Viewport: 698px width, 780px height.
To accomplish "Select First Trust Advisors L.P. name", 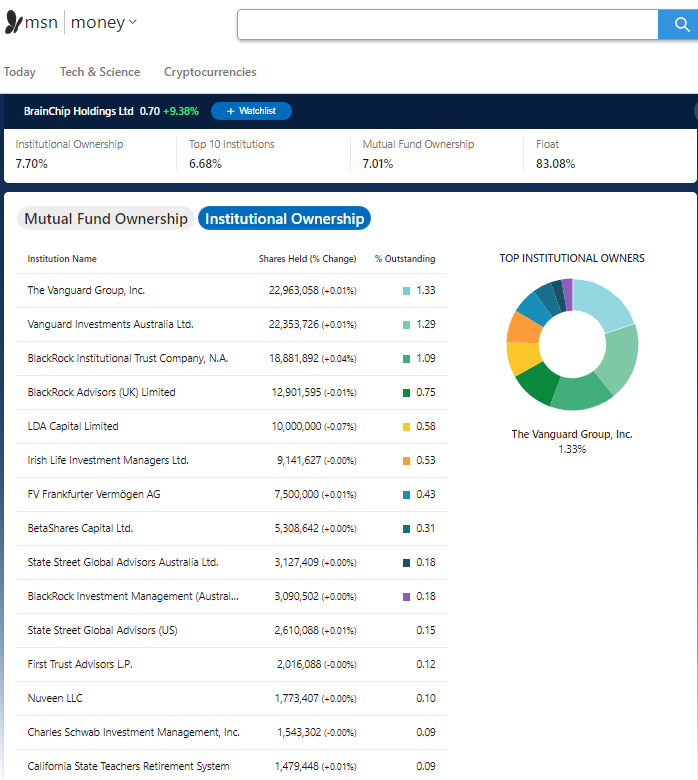I will (x=80, y=664).
